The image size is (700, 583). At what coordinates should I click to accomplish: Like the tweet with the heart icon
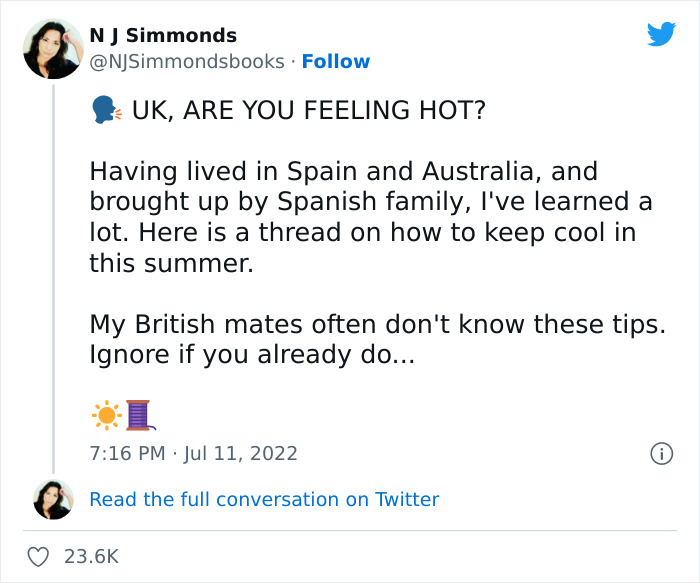(39, 556)
